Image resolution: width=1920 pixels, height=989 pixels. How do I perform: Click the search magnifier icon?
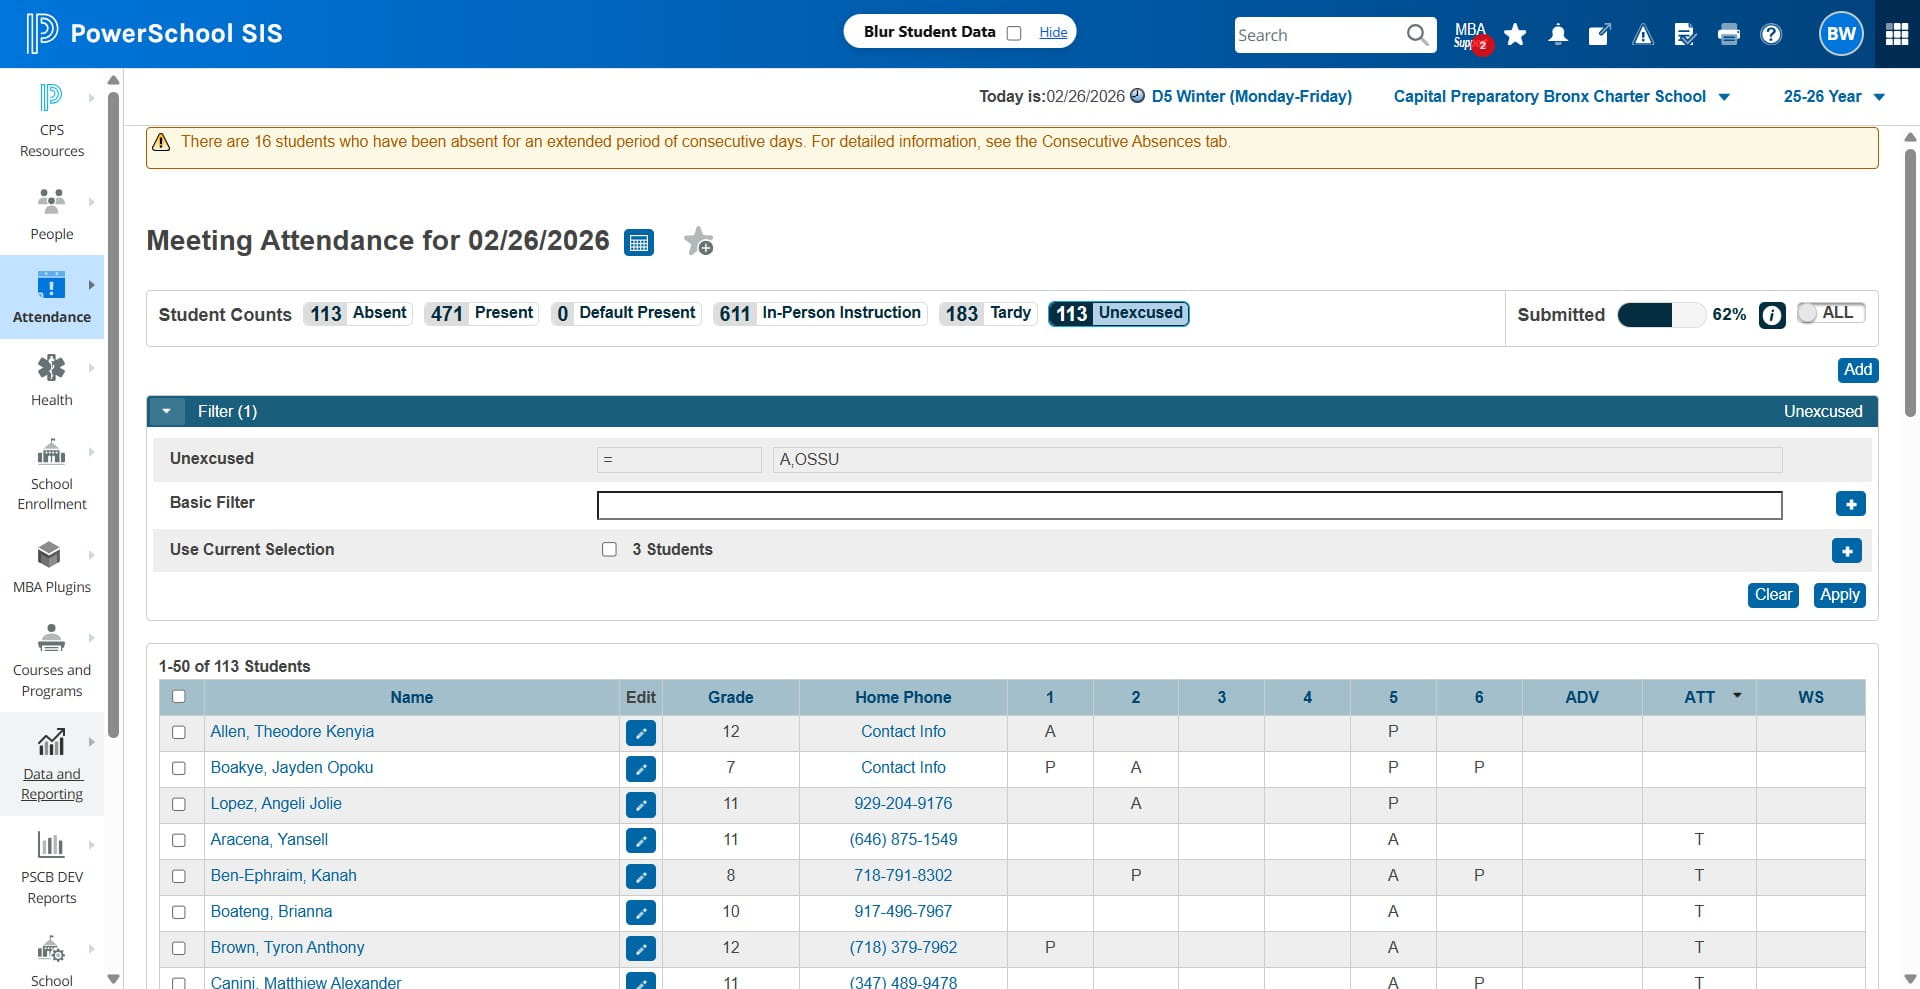point(1417,35)
